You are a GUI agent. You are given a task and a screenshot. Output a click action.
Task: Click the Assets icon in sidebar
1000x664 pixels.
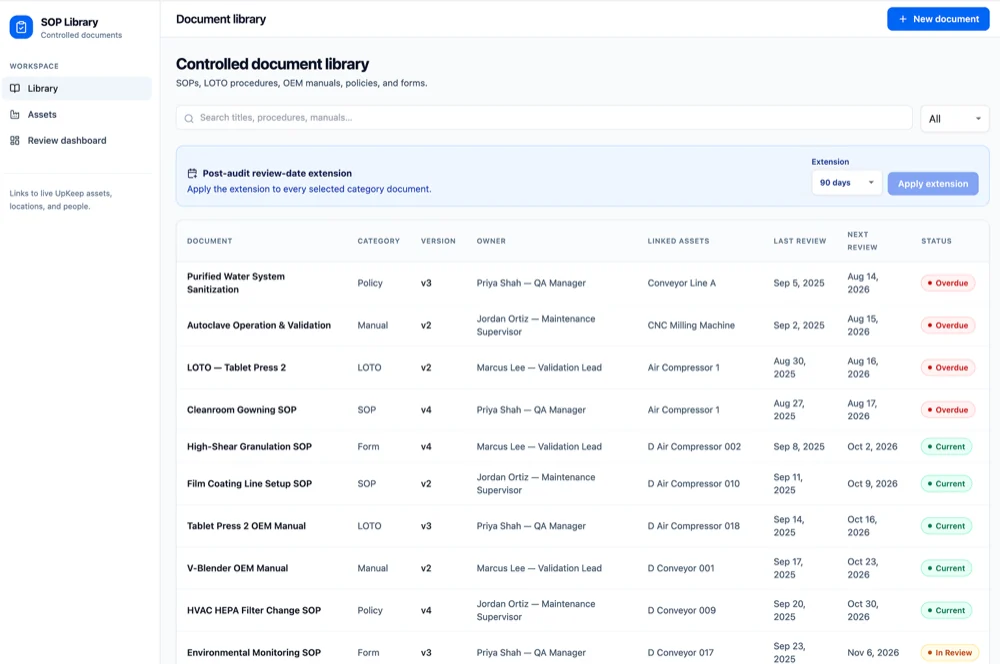(15, 115)
